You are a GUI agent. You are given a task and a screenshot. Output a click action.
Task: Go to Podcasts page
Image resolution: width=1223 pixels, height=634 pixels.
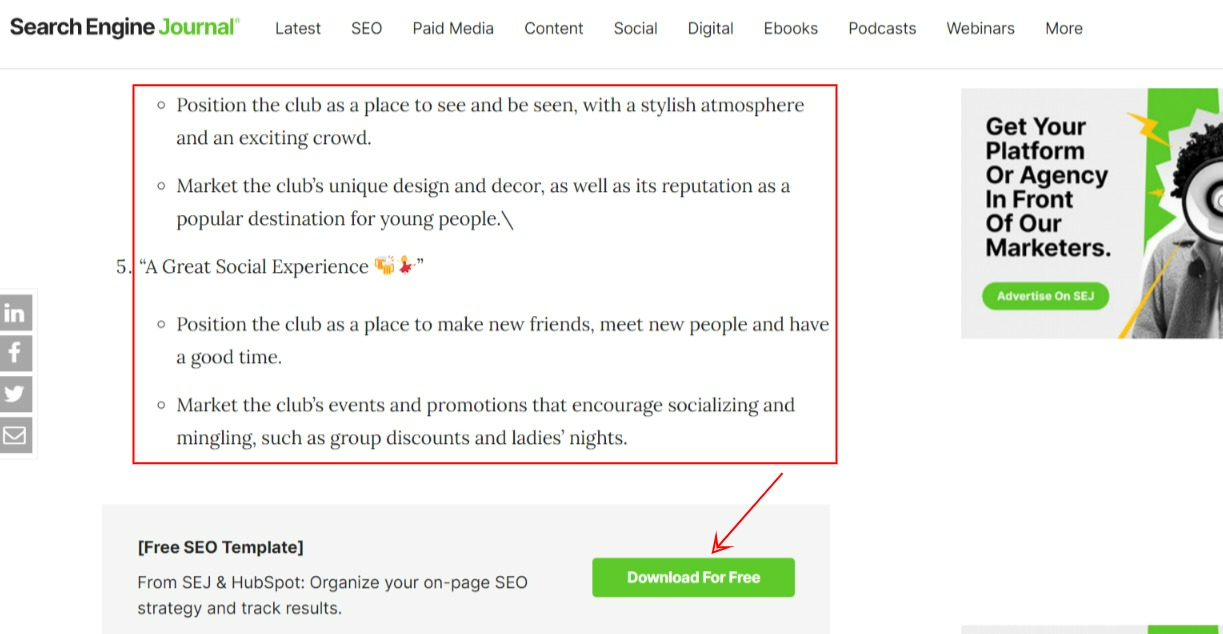click(882, 28)
